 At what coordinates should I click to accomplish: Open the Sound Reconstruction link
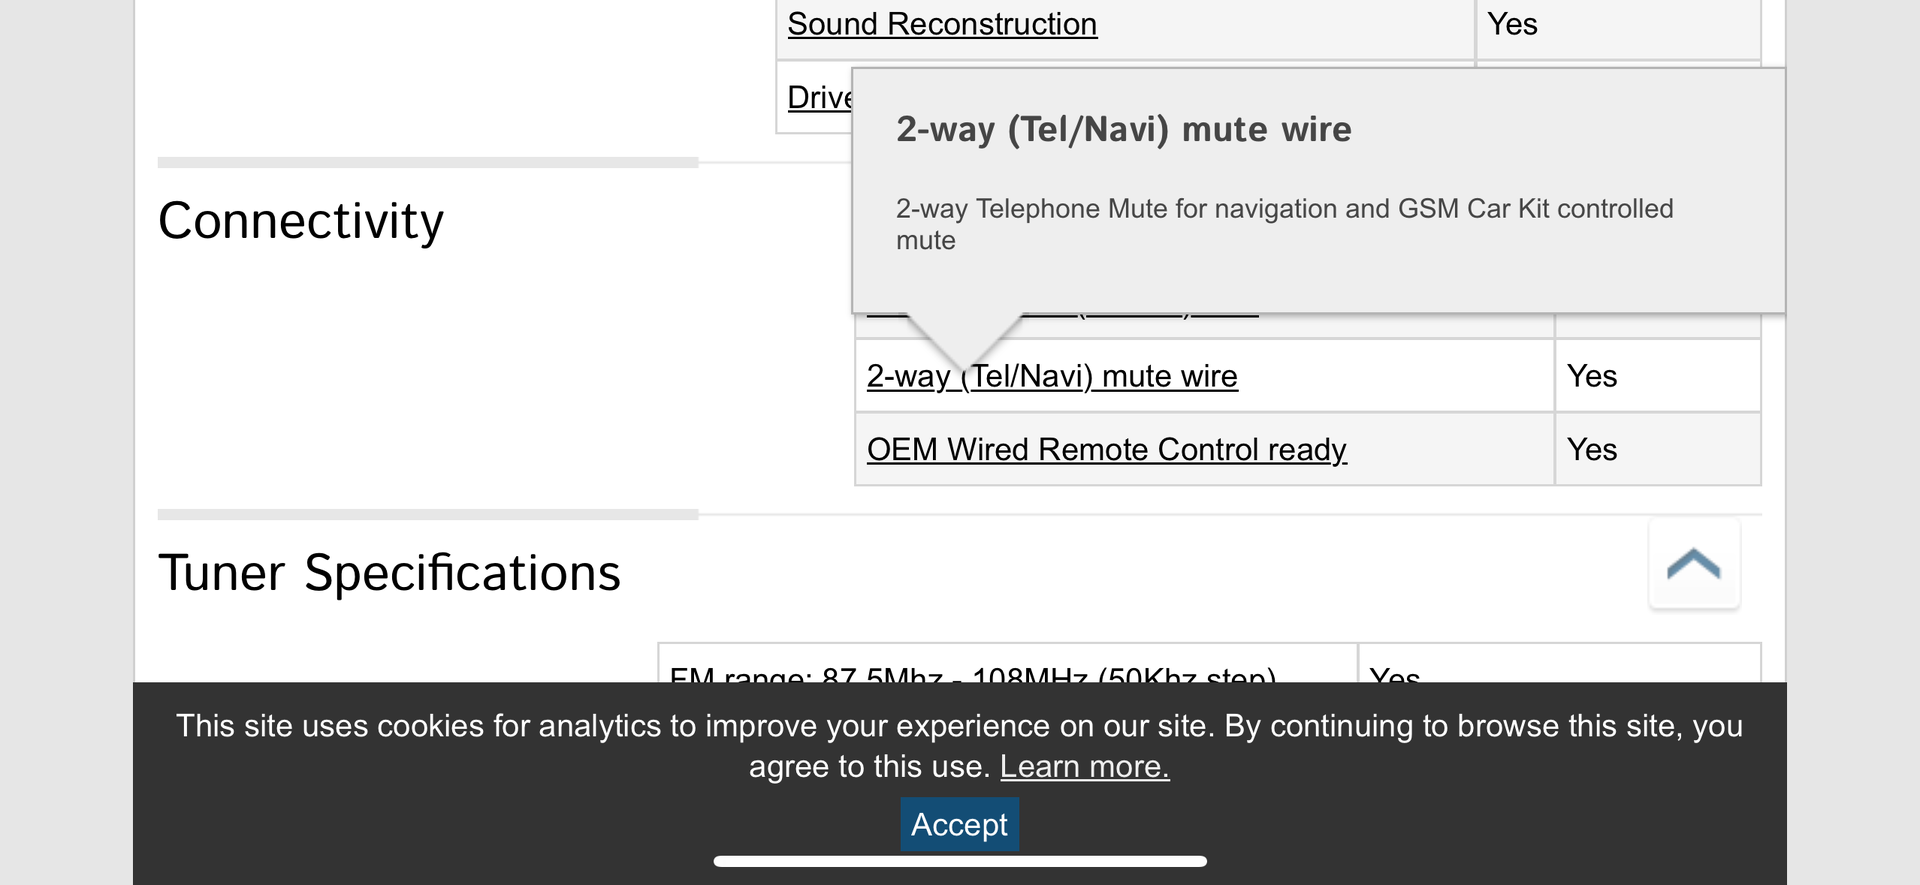[x=942, y=24]
